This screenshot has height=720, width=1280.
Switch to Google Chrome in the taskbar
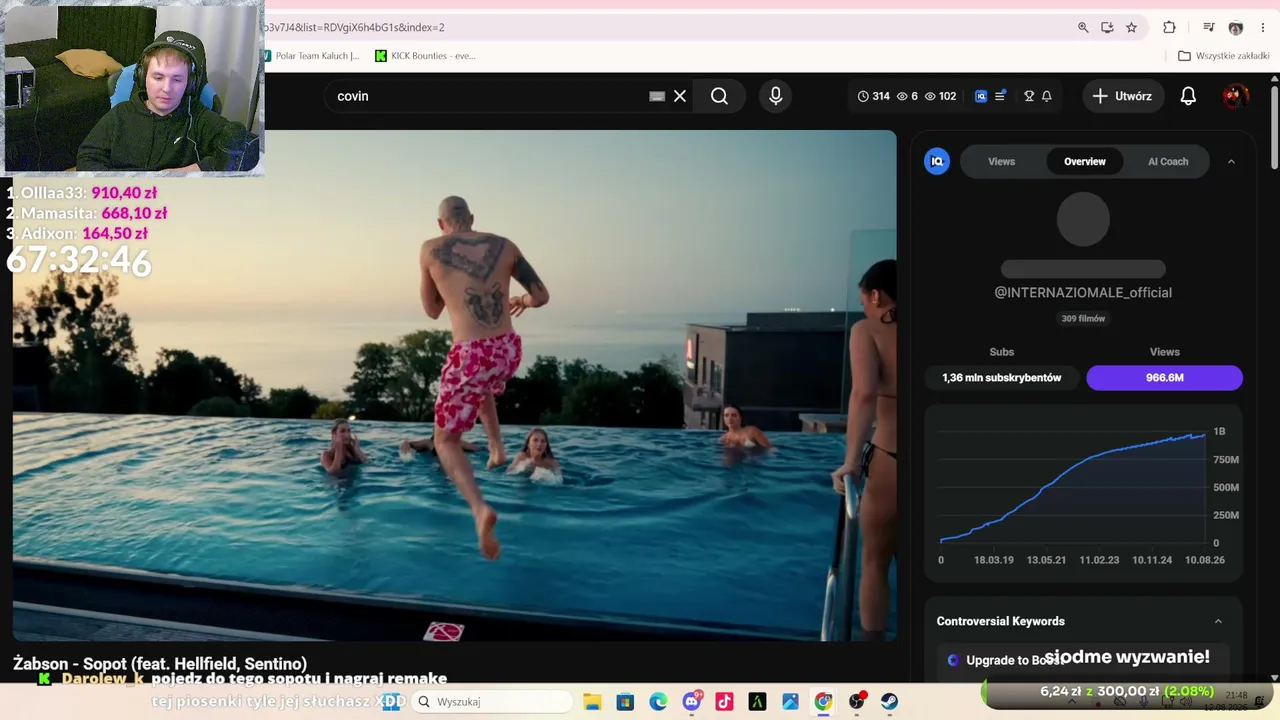pos(823,702)
